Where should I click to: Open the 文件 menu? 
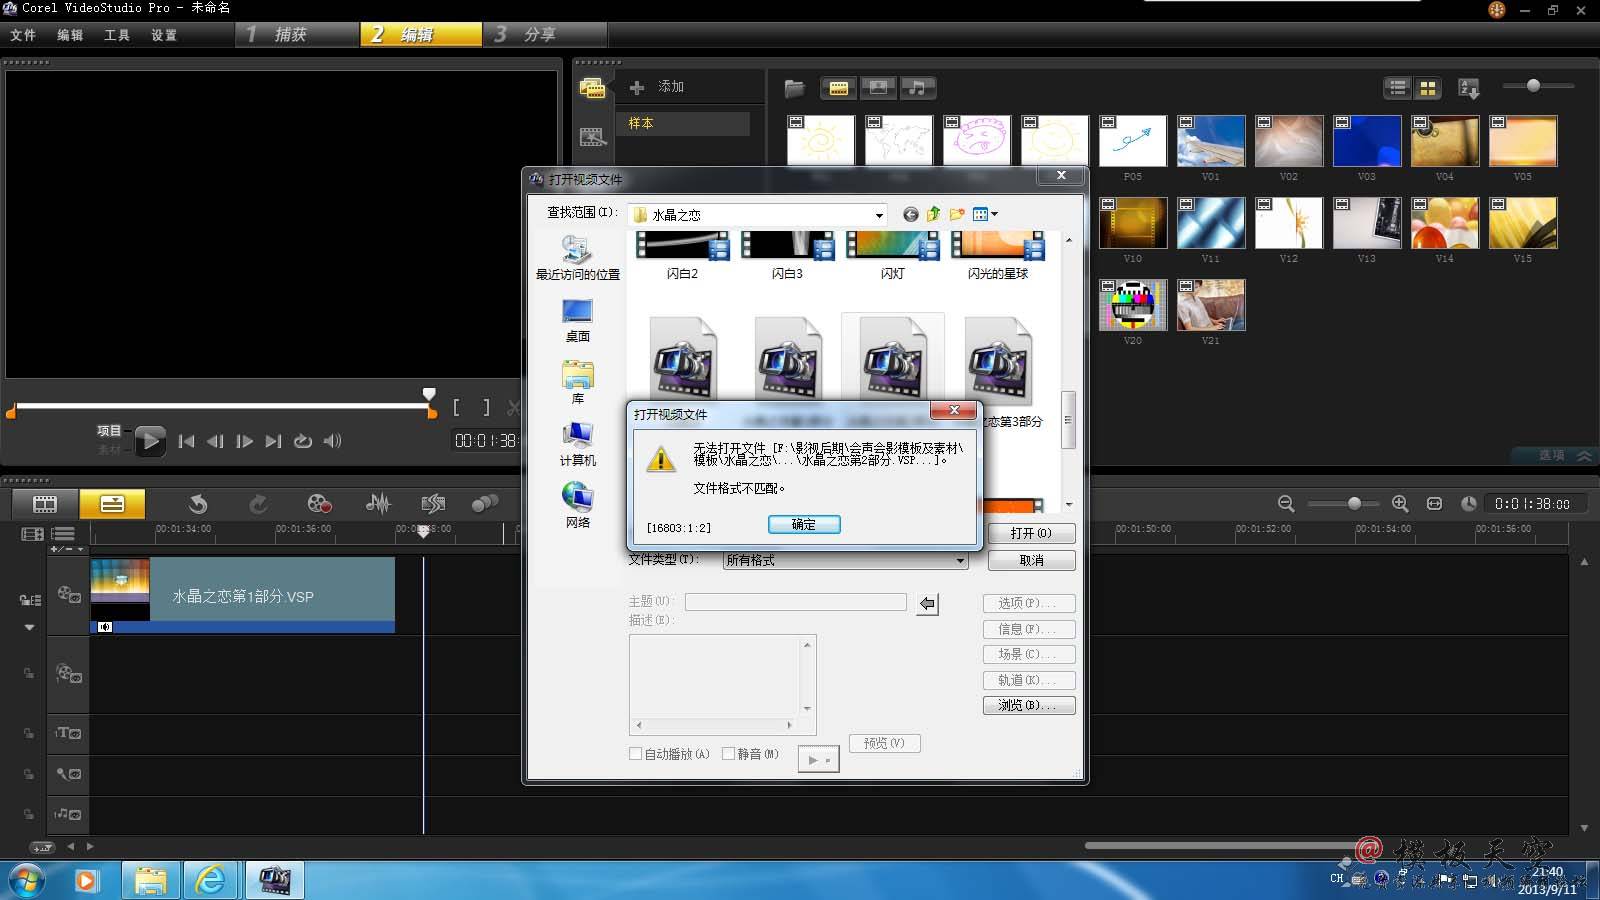click(23, 35)
